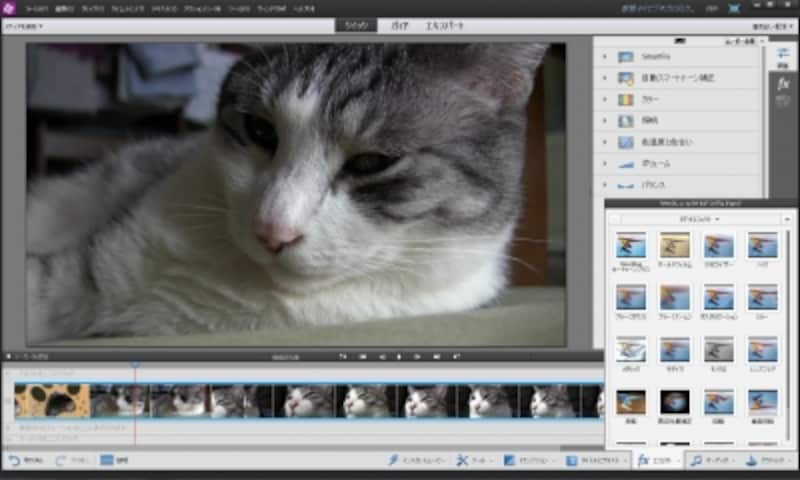Viewport: 800px width, 480px height.
Task: Select the dark globe-shaped effect thumbnail
Action: pyautogui.click(x=674, y=402)
